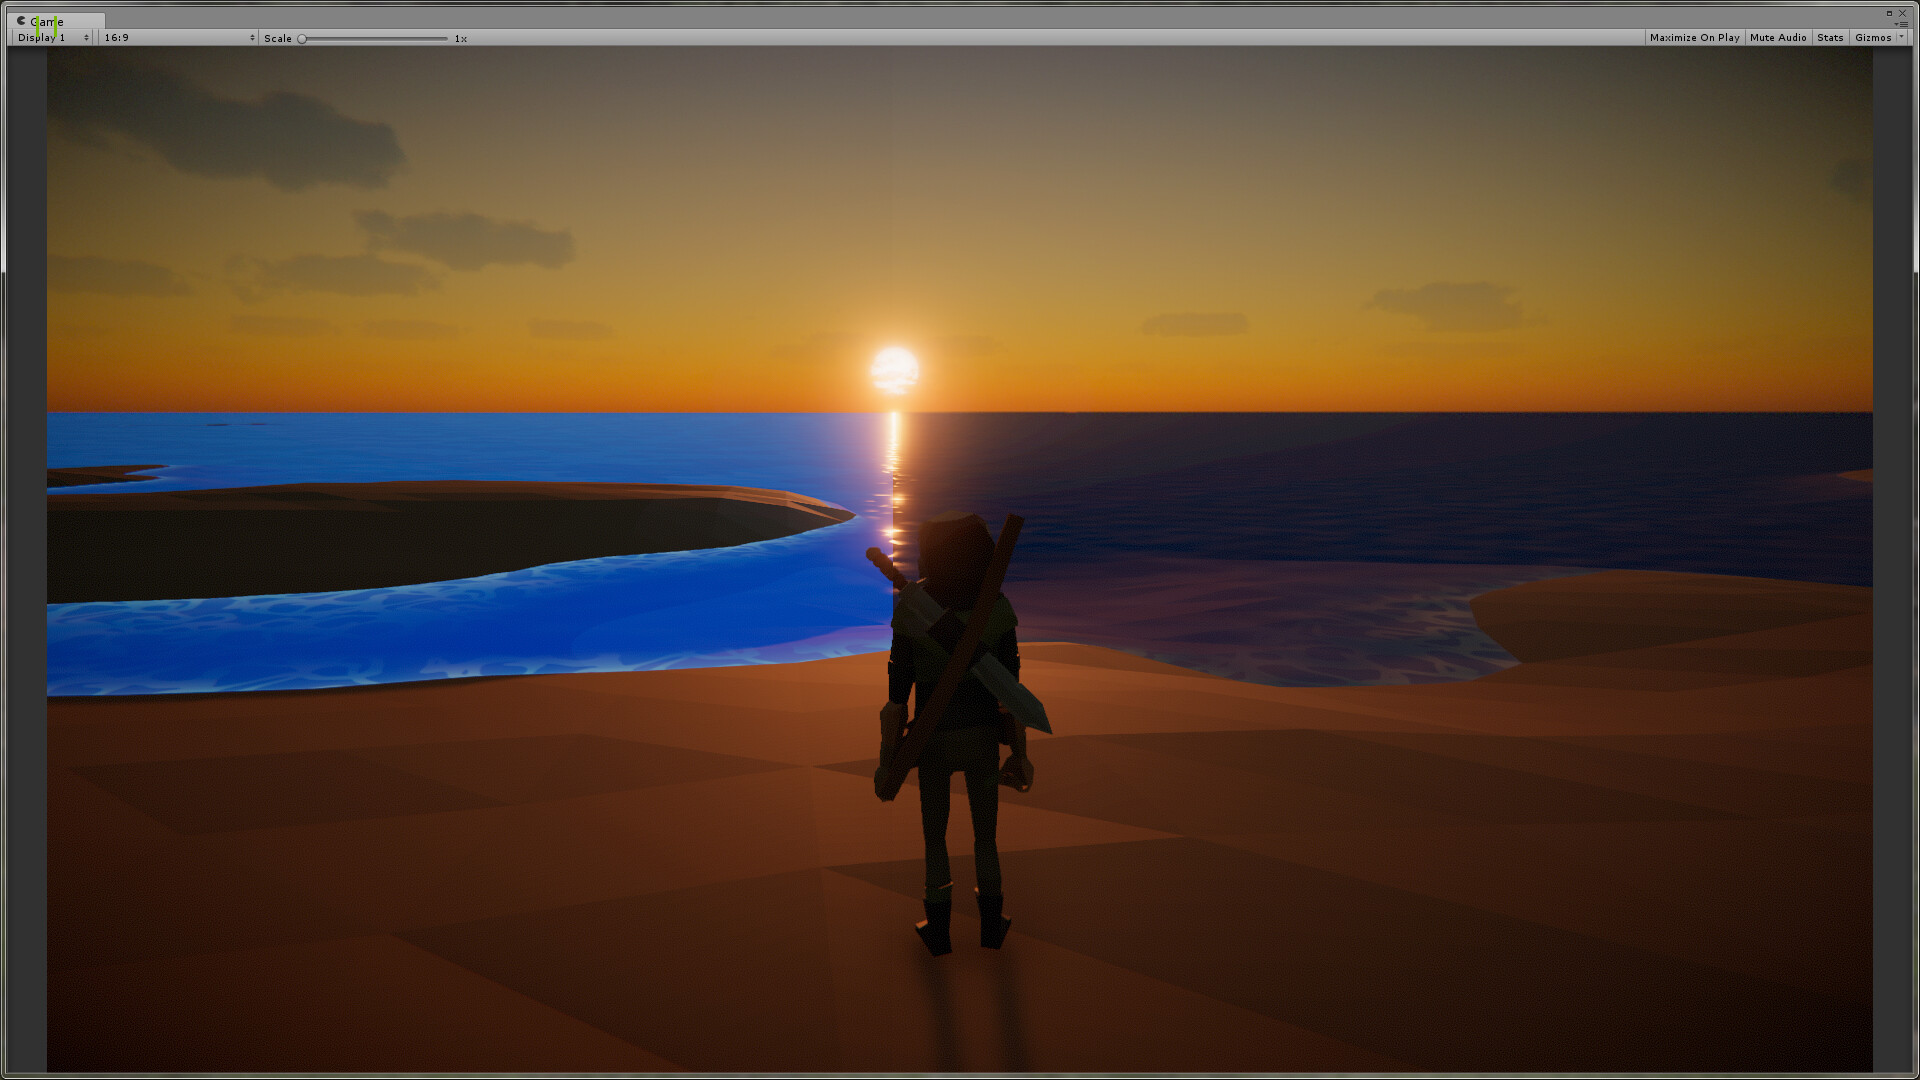Click the Maximize On Play button label
This screenshot has width=1920, height=1080.
pyautogui.click(x=1695, y=37)
